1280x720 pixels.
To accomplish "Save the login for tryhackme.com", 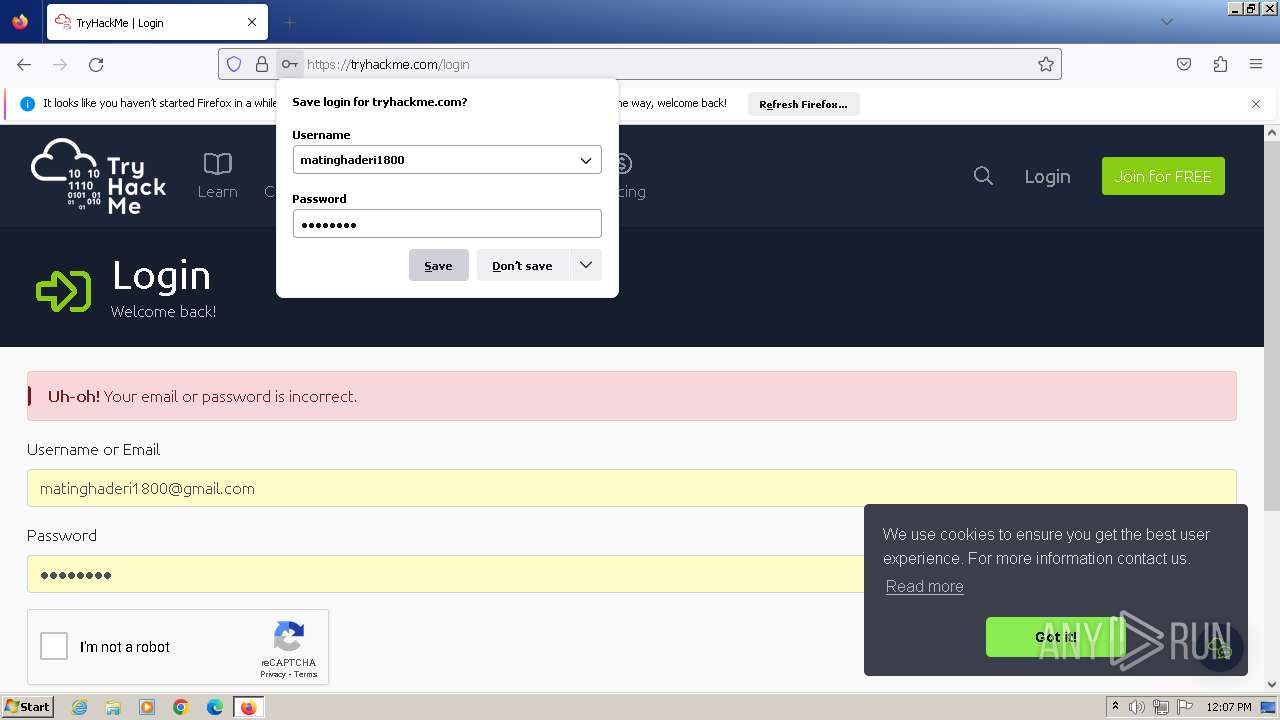I will tap(438, 265).
